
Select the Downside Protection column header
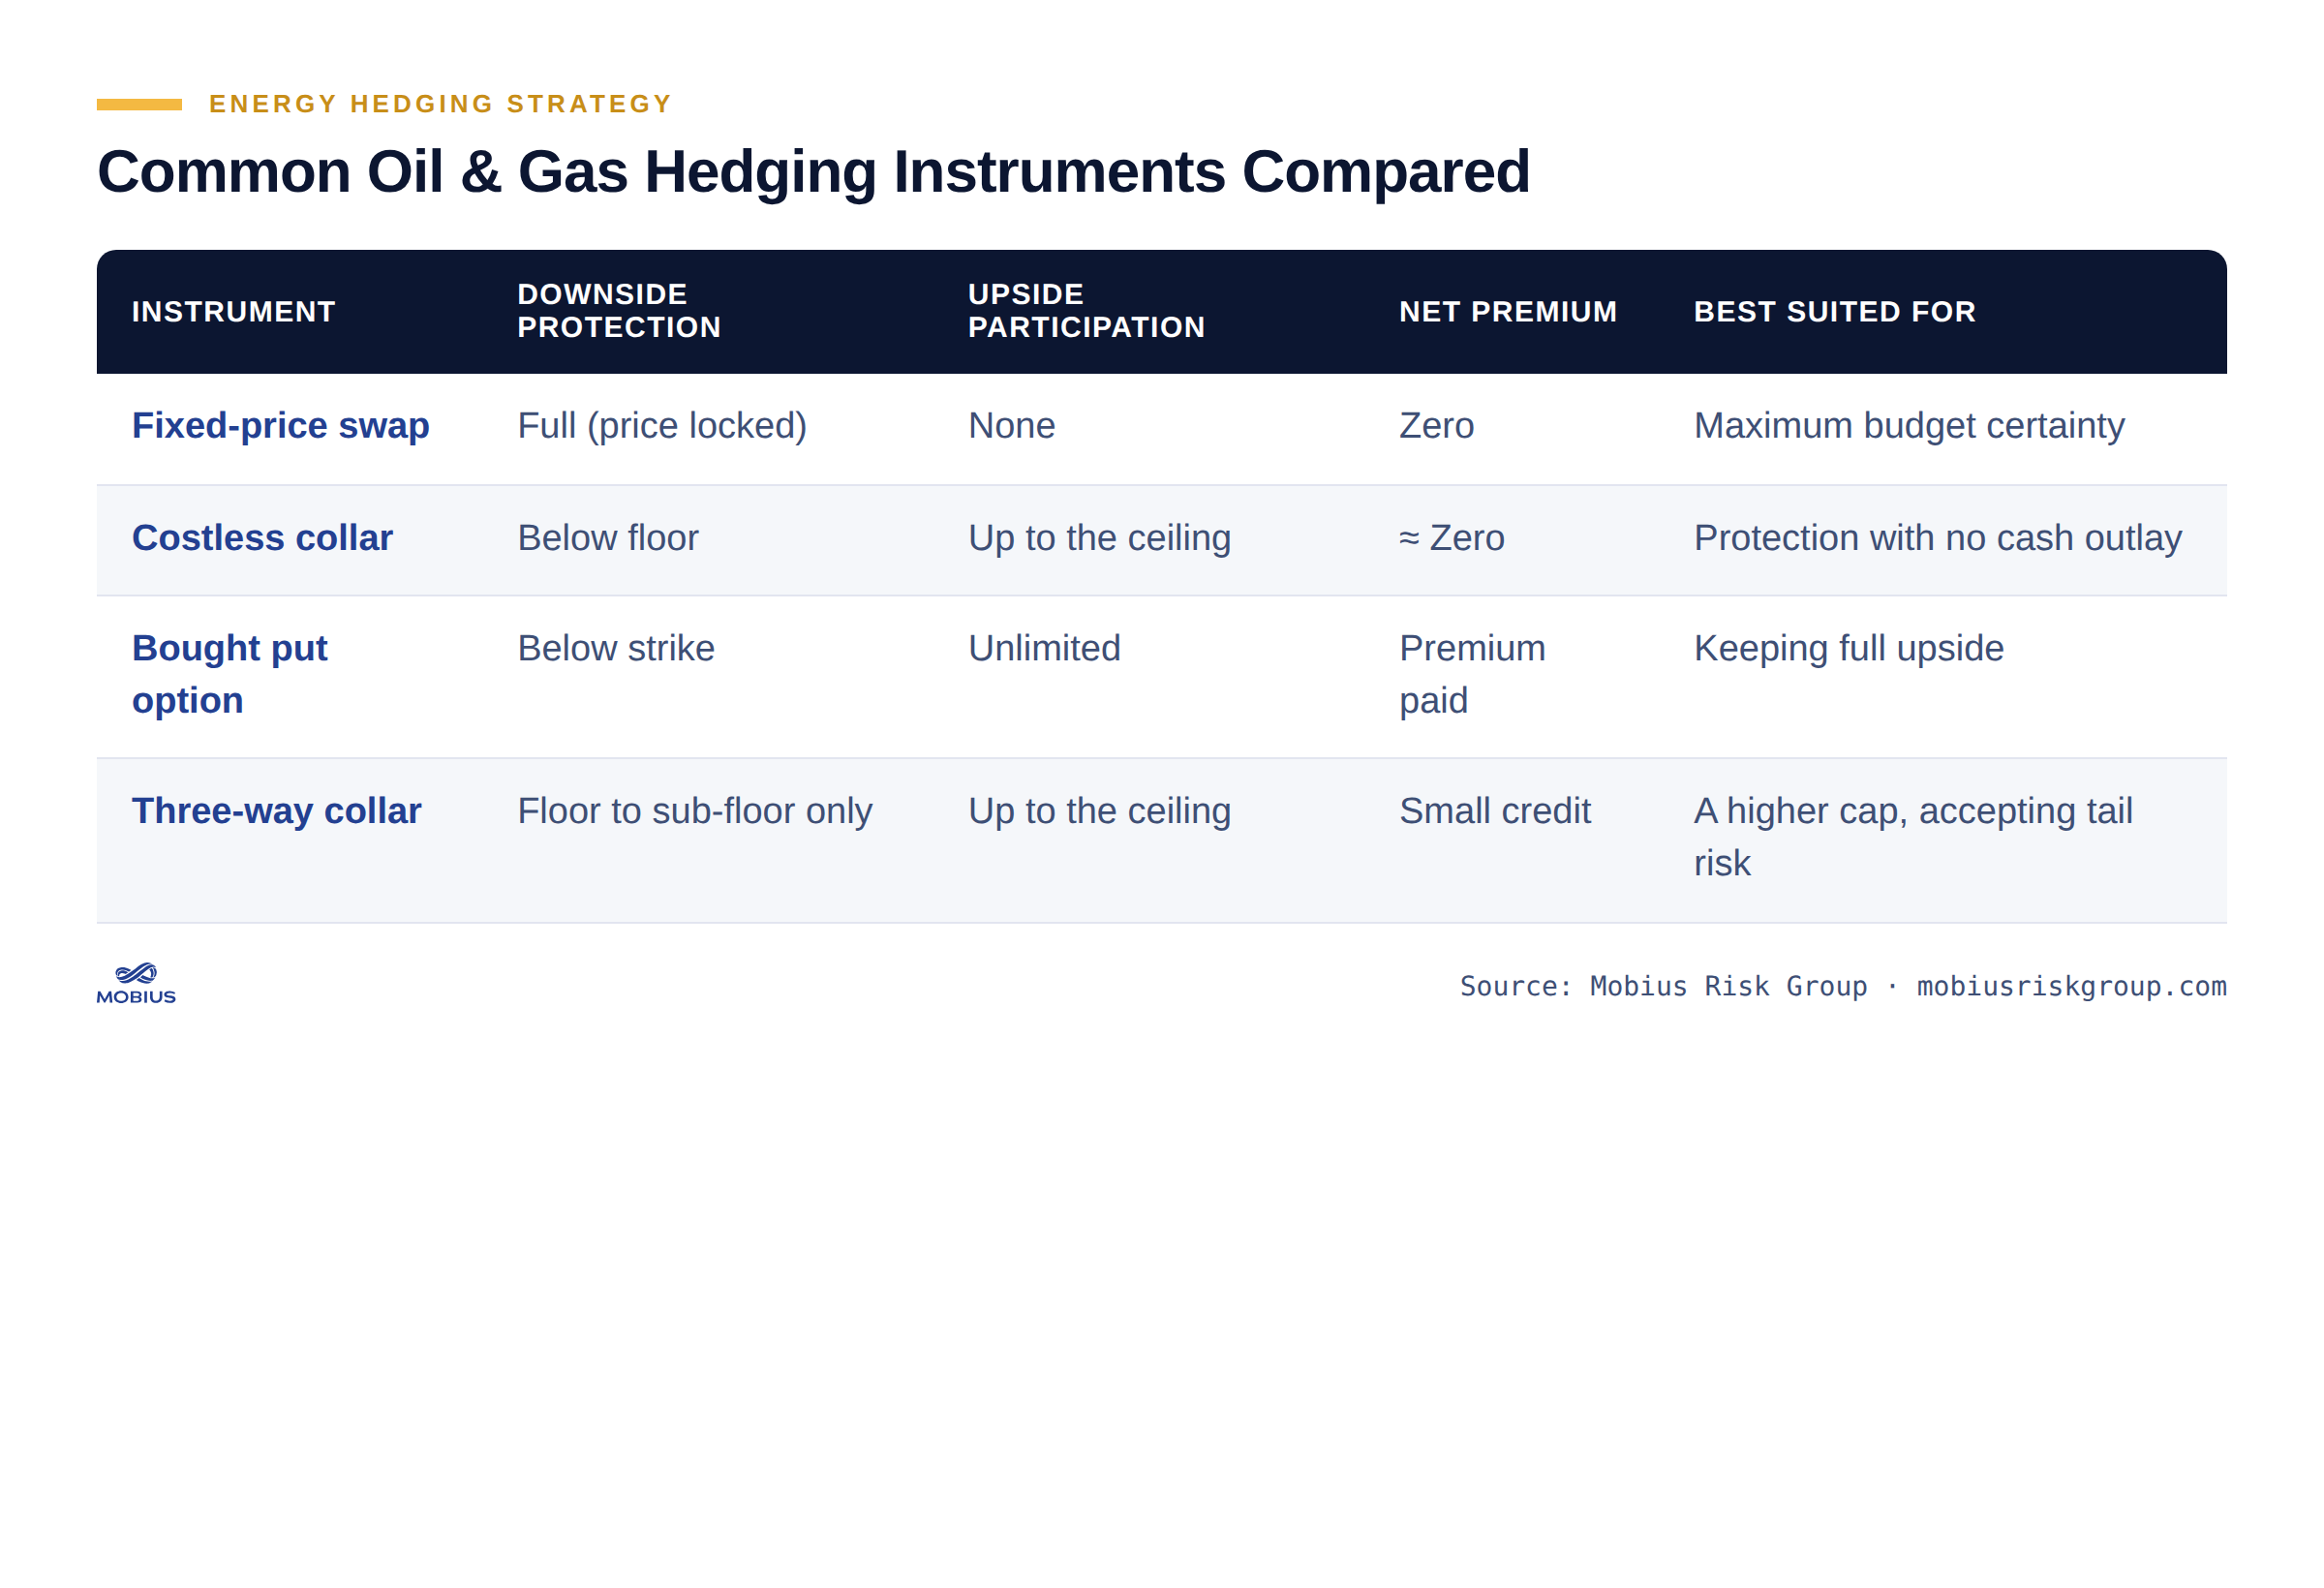pyautogui.click(x=619, y=311)
